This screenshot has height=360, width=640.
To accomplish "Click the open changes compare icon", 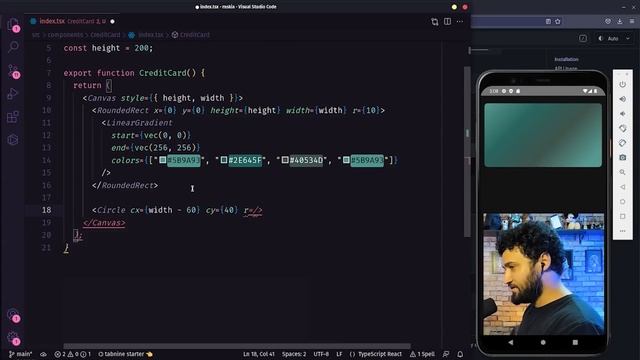I will click(x=435, y=22).
